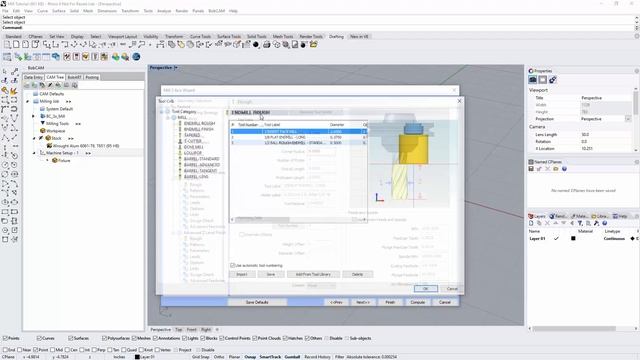The image size is (640, 360).
Task: Open the Curve menu
Action: point(42,11)
